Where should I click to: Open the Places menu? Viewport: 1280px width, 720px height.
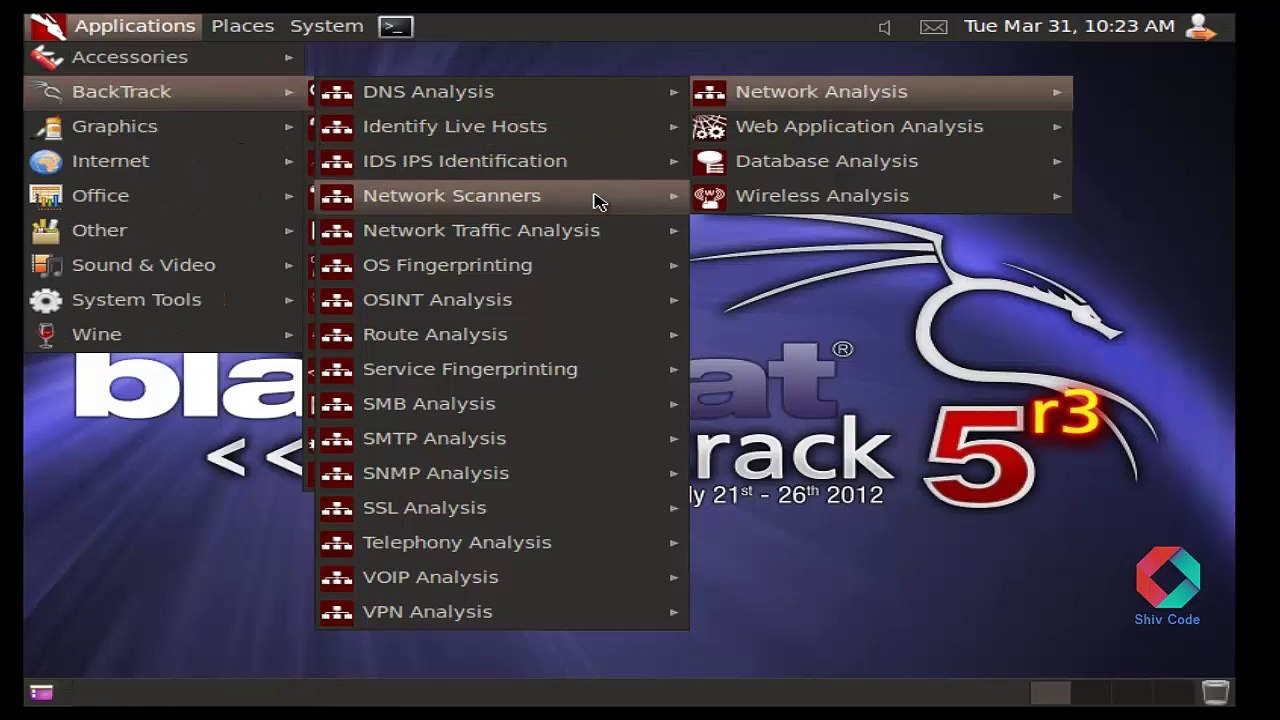242,26
